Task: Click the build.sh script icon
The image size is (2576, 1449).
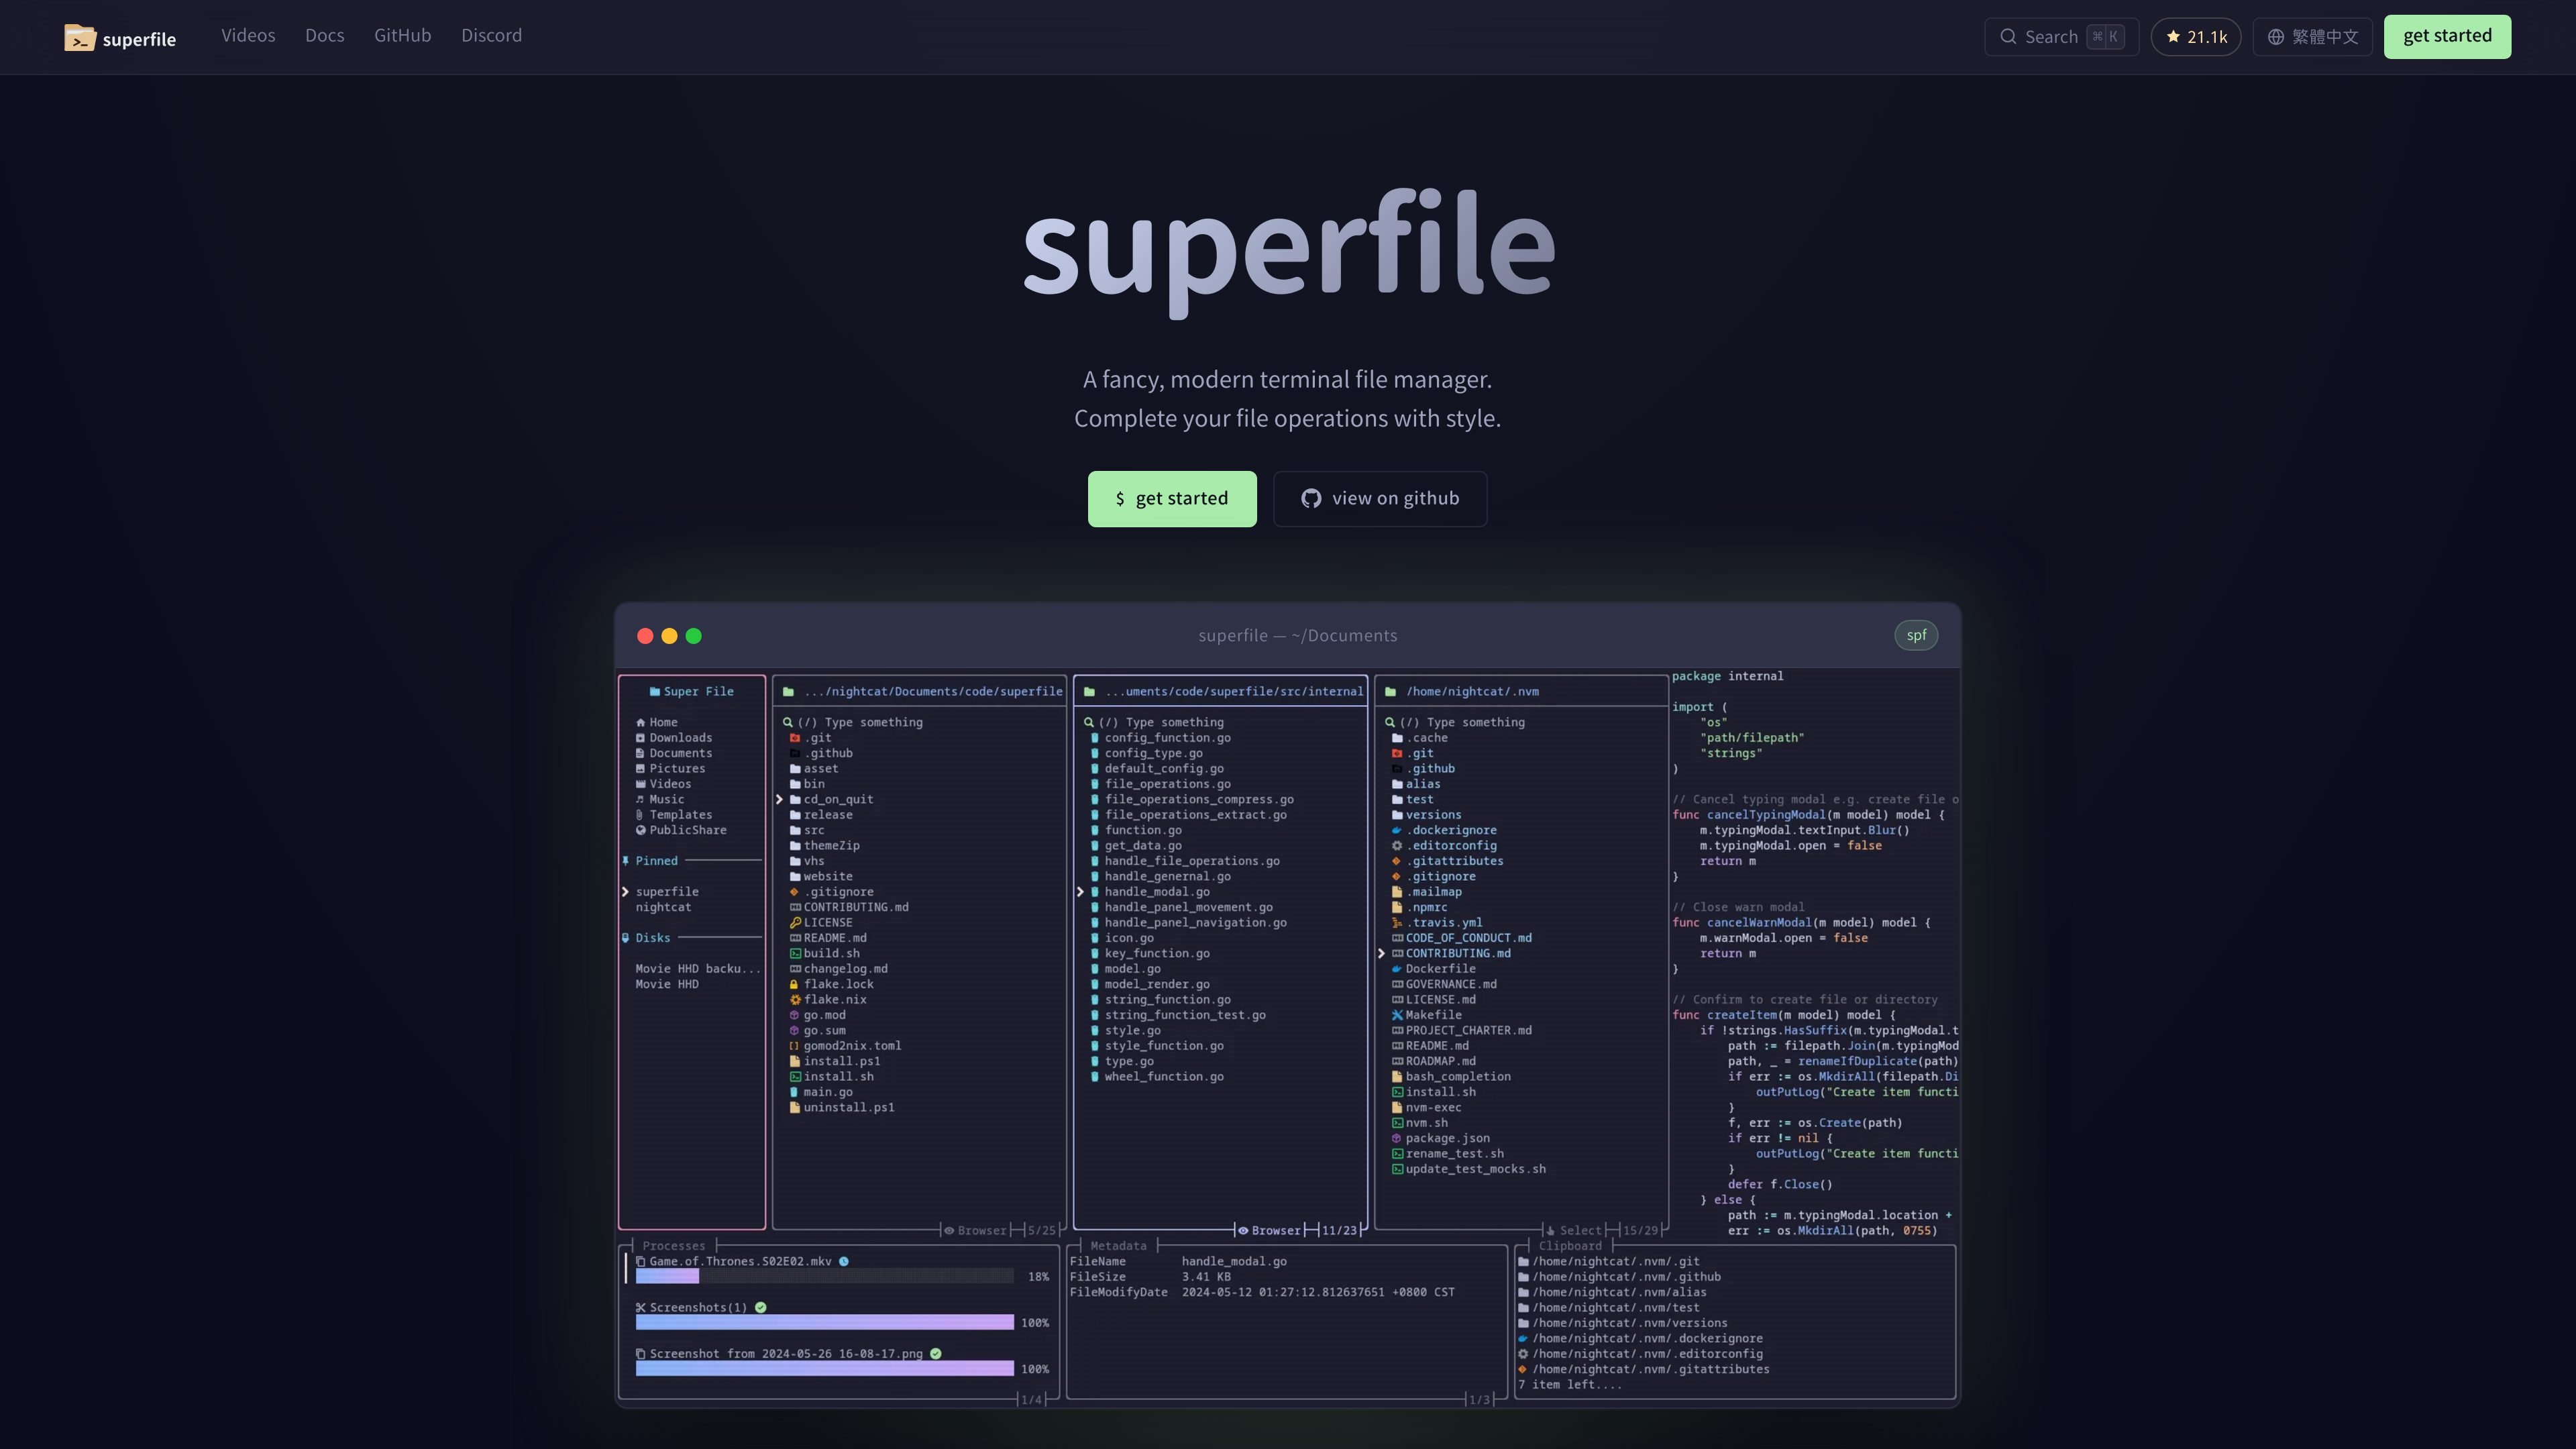Action: coord(796,954)
